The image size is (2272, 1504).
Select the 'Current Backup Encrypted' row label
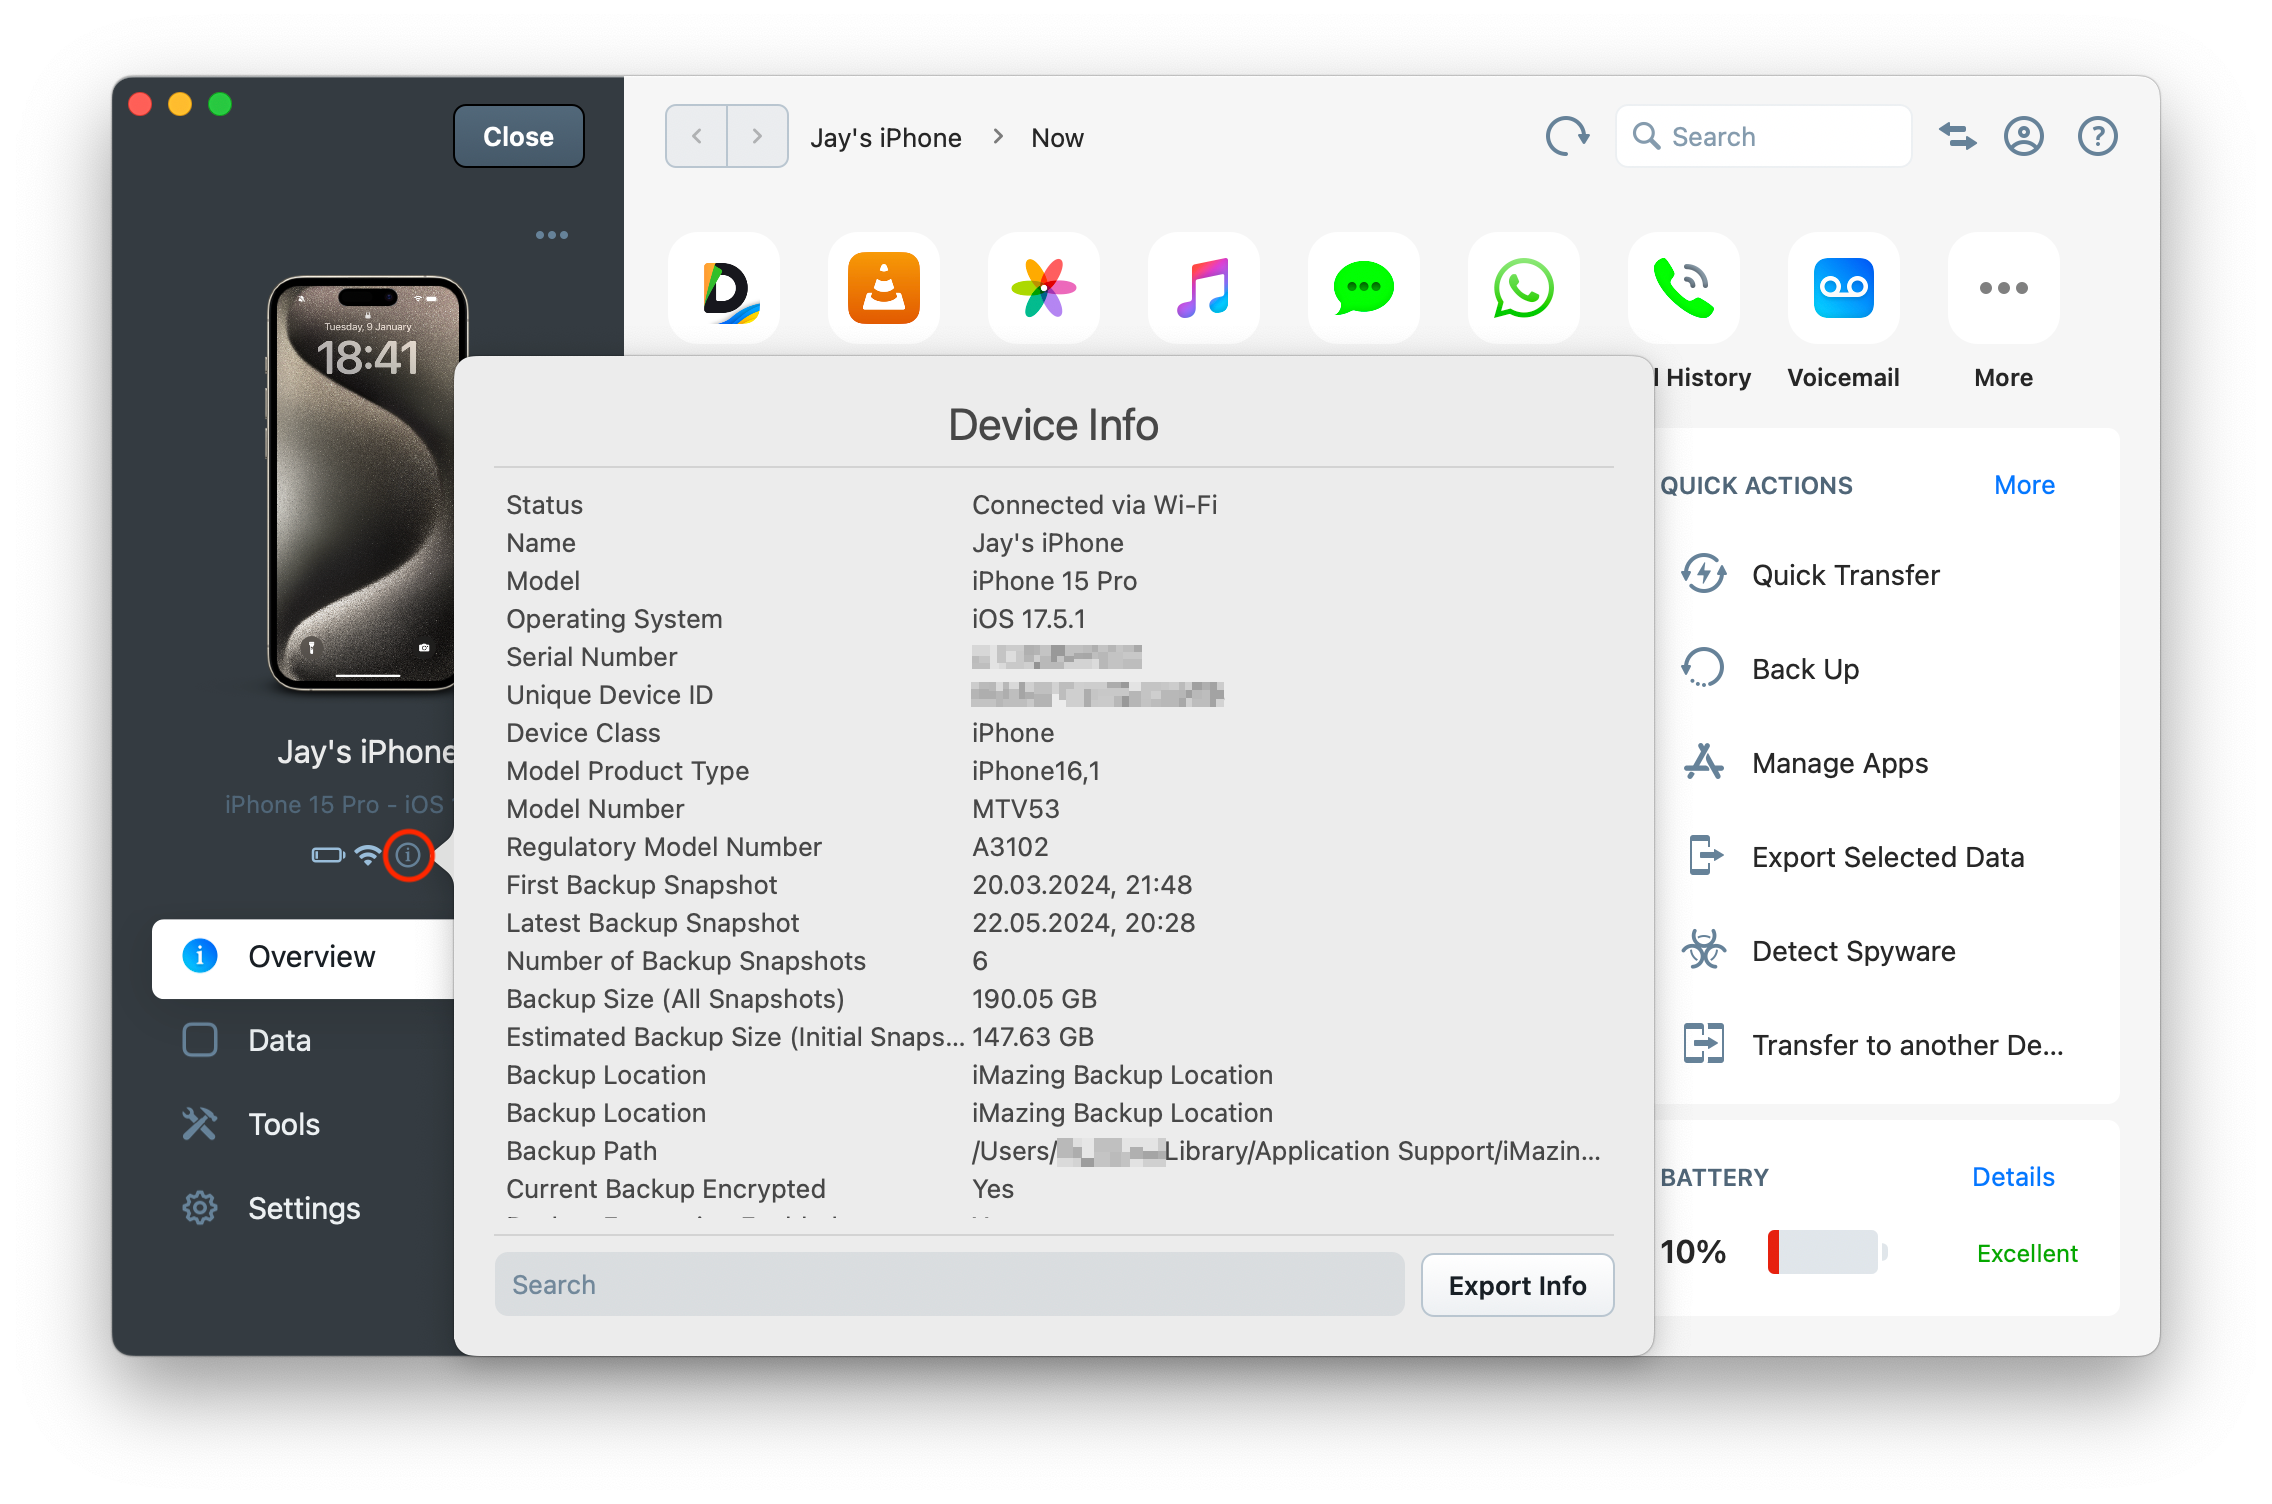point(665,1189)
